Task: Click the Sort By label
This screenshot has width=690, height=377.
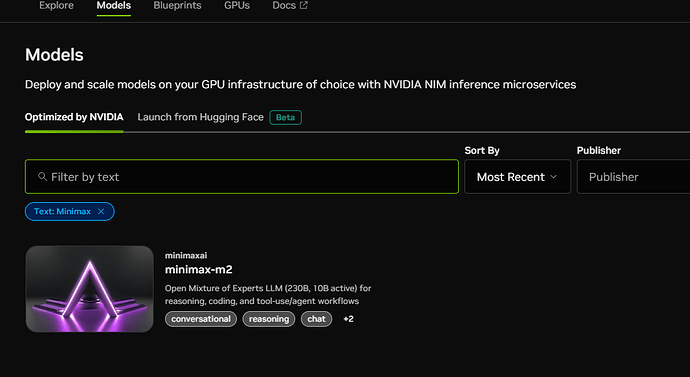Action: (482, 150)
